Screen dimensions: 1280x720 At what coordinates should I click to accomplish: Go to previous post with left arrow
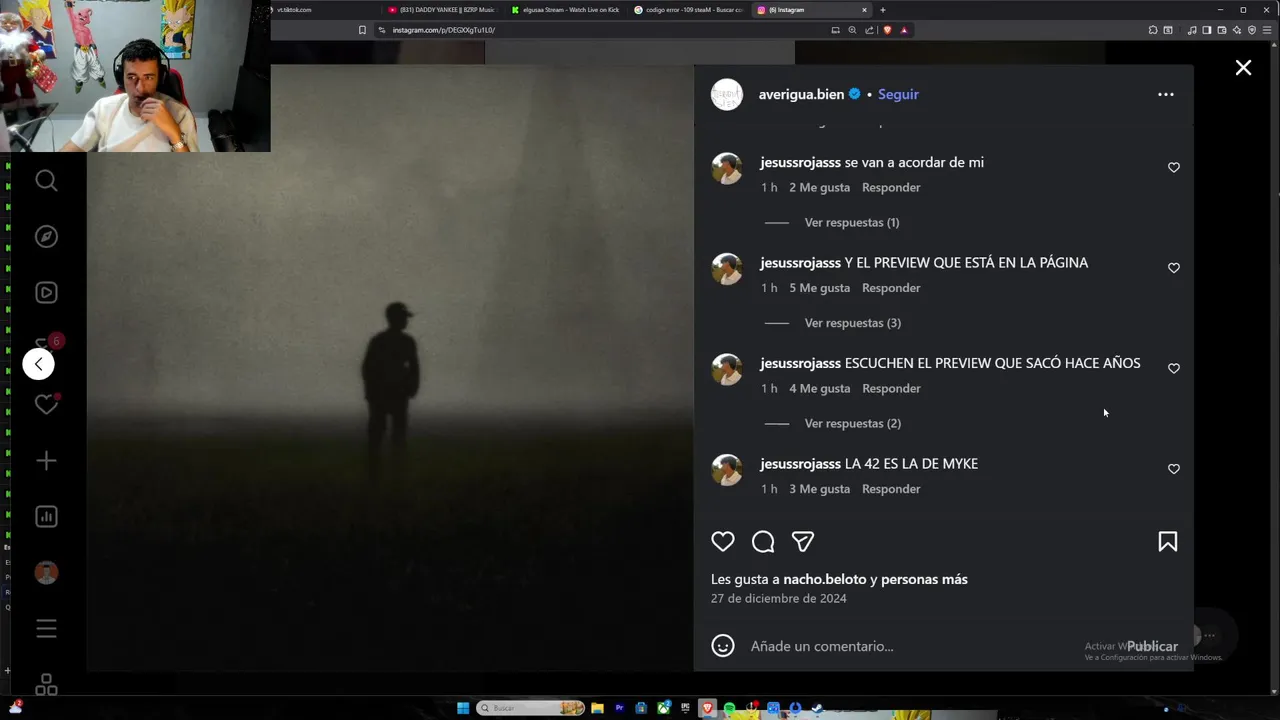click(38, 364)
